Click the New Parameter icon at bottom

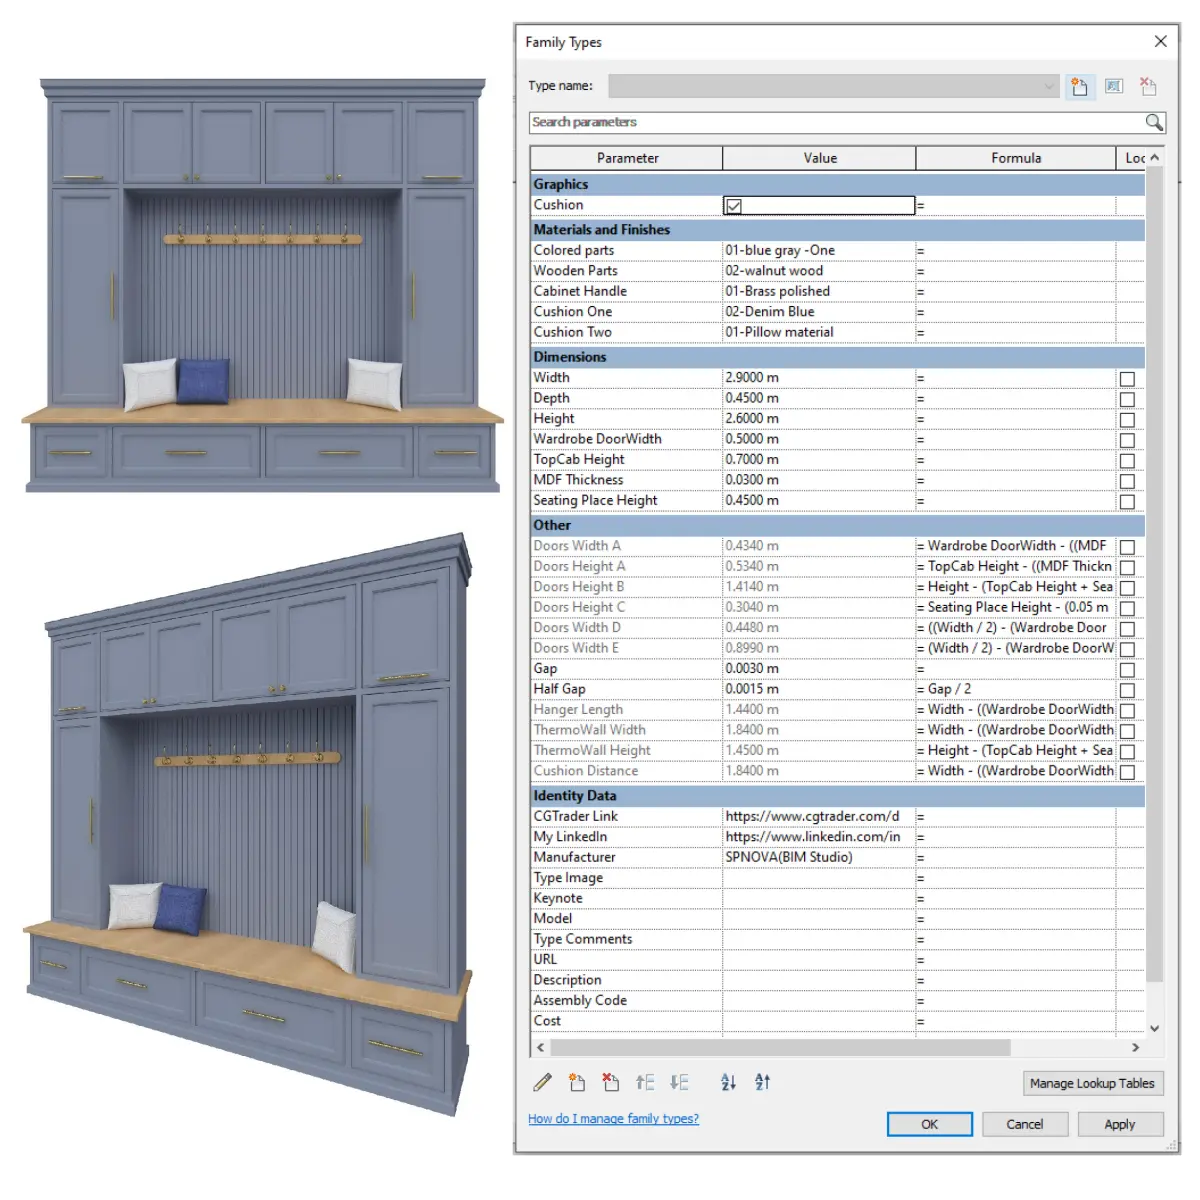[x=577, y=1082]
